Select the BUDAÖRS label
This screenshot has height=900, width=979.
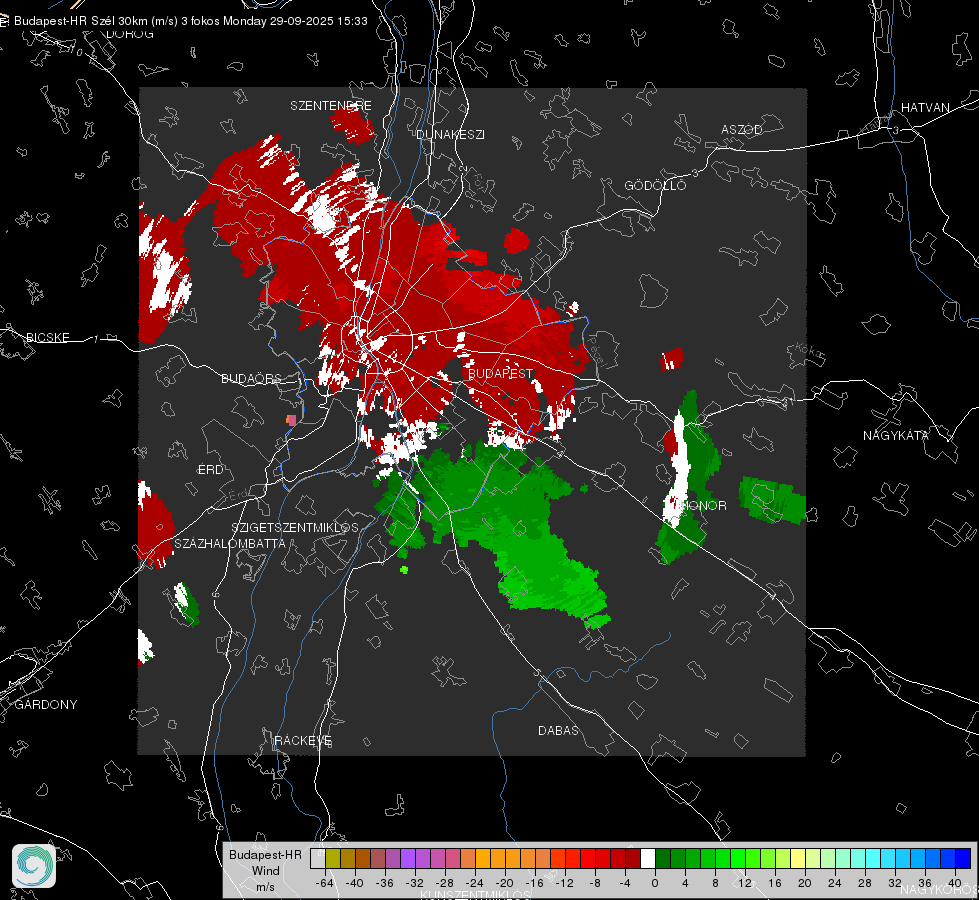[x=252, y=378]
